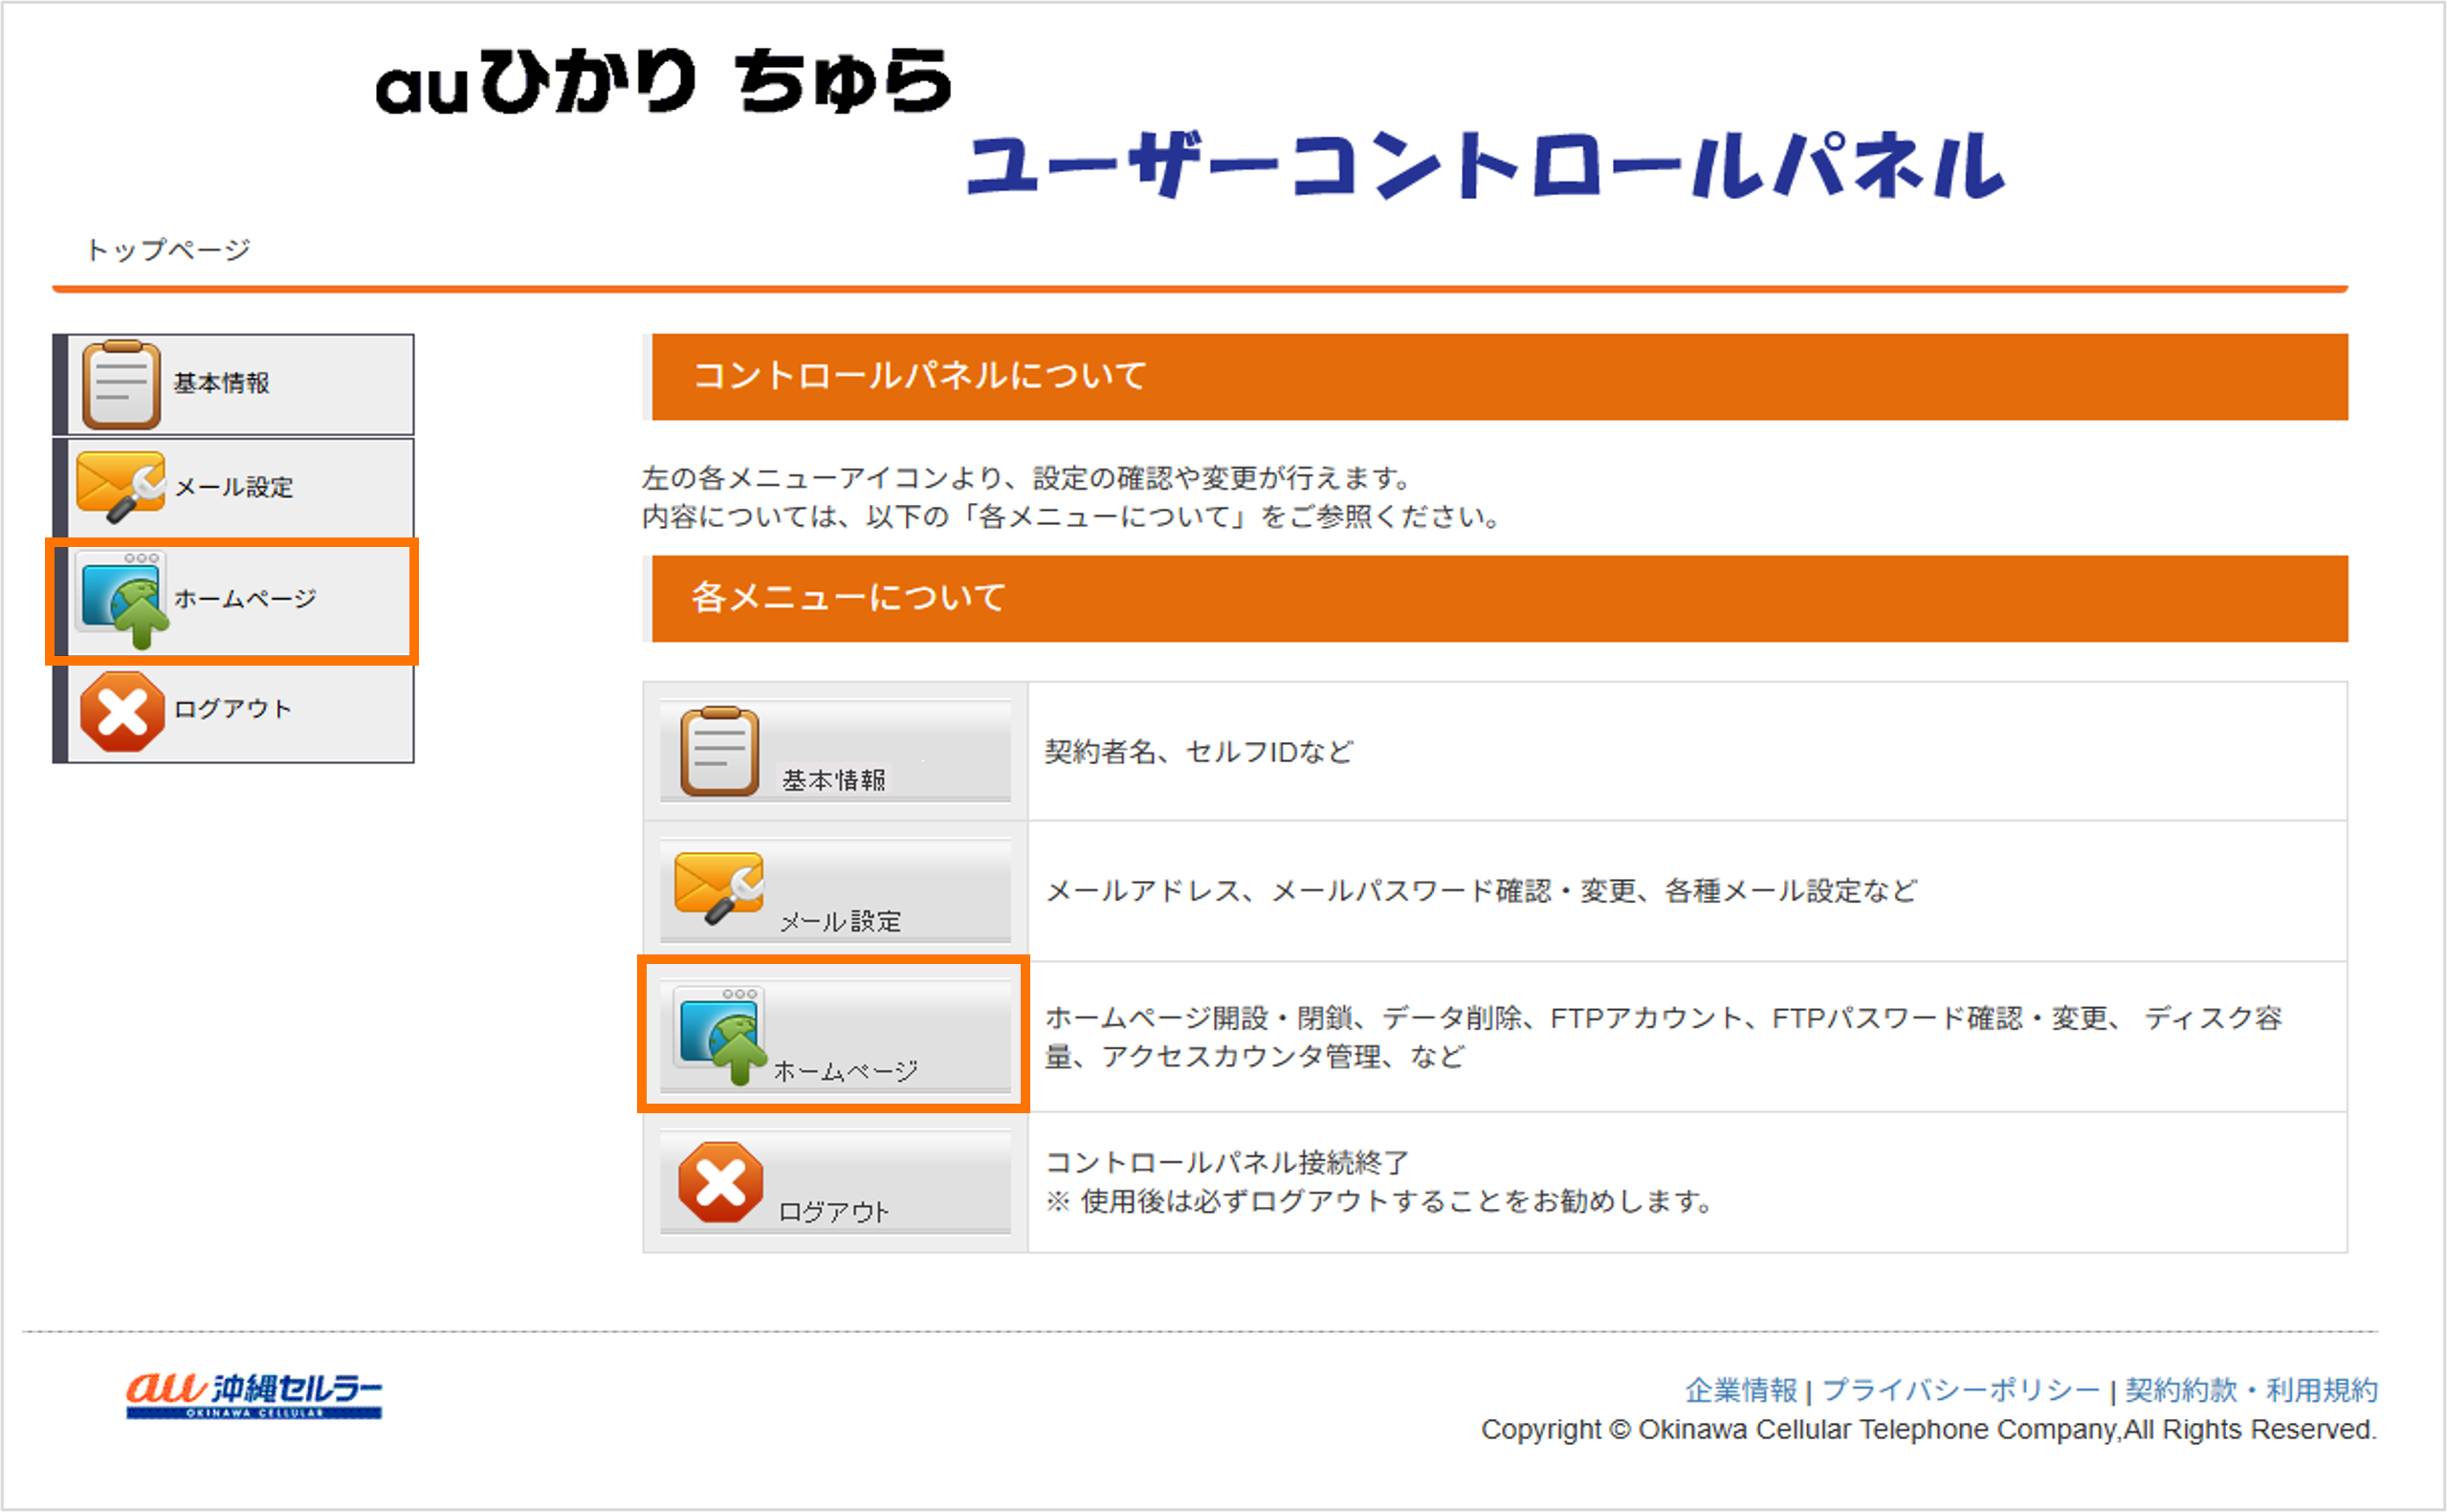Click the red X icon in the ログアウト table button

pos(720,1182)
